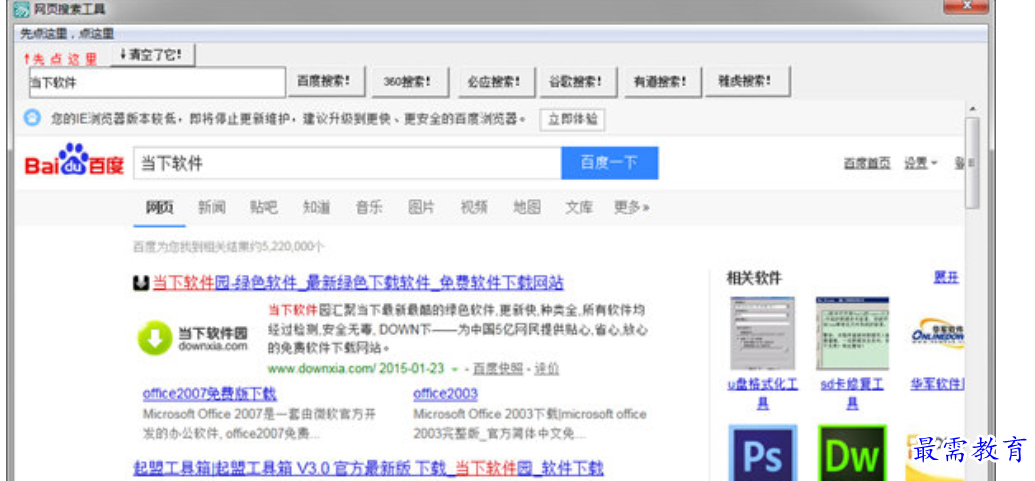1035x481 pixels.
Task: Click the web search tool title icon
Action: pyautogui.click(x=20, y=9)
